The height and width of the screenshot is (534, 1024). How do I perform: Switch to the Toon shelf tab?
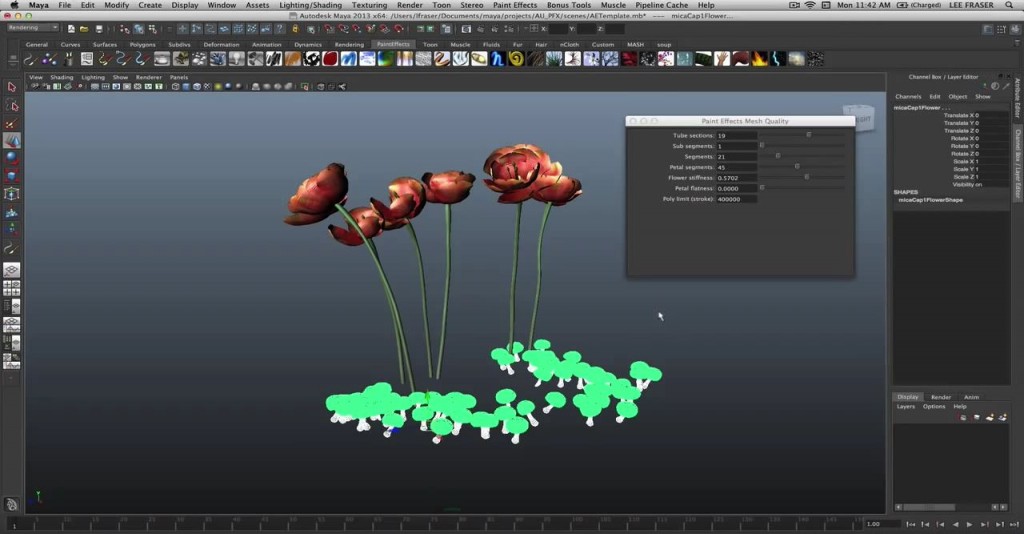tap(430, 44)
